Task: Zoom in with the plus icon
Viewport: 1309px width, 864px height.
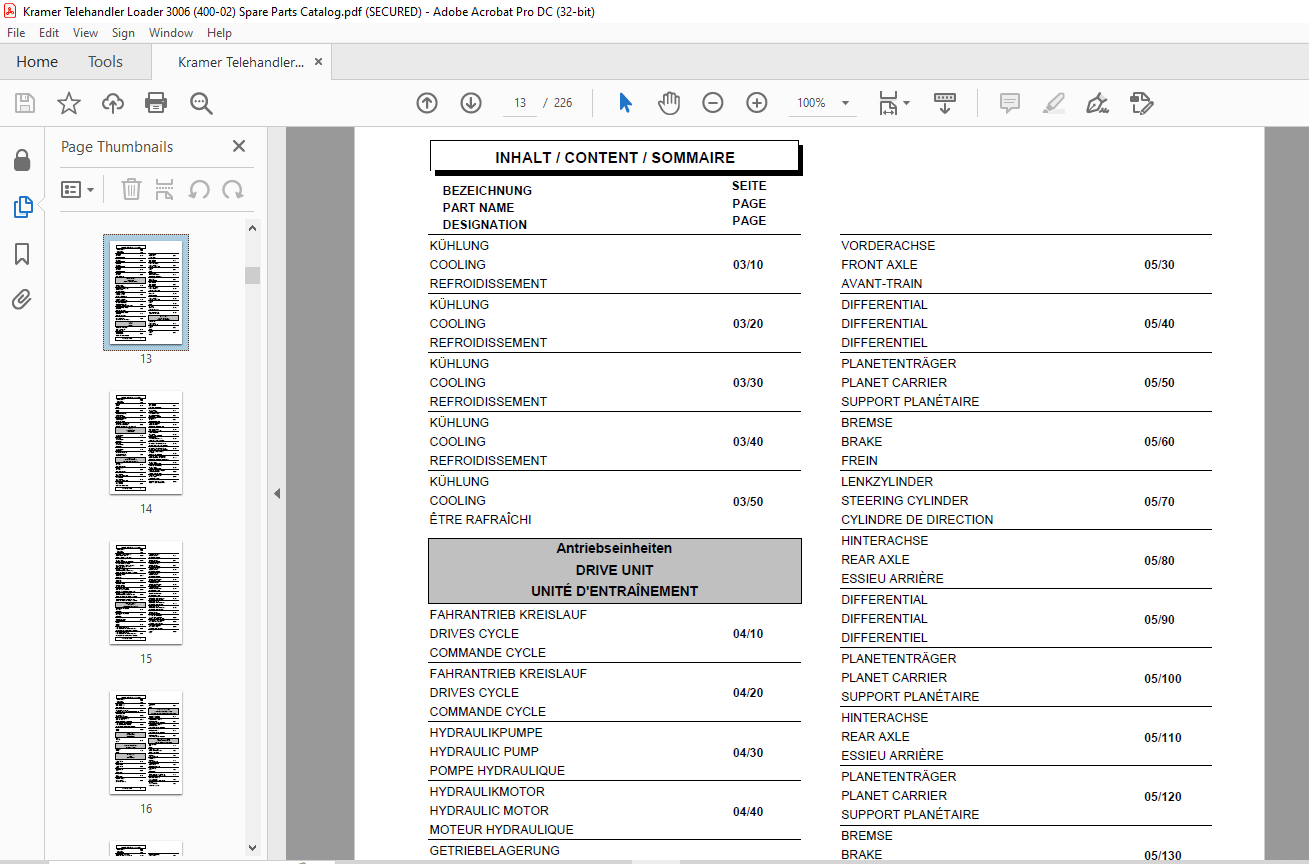Action: (757, 103)
